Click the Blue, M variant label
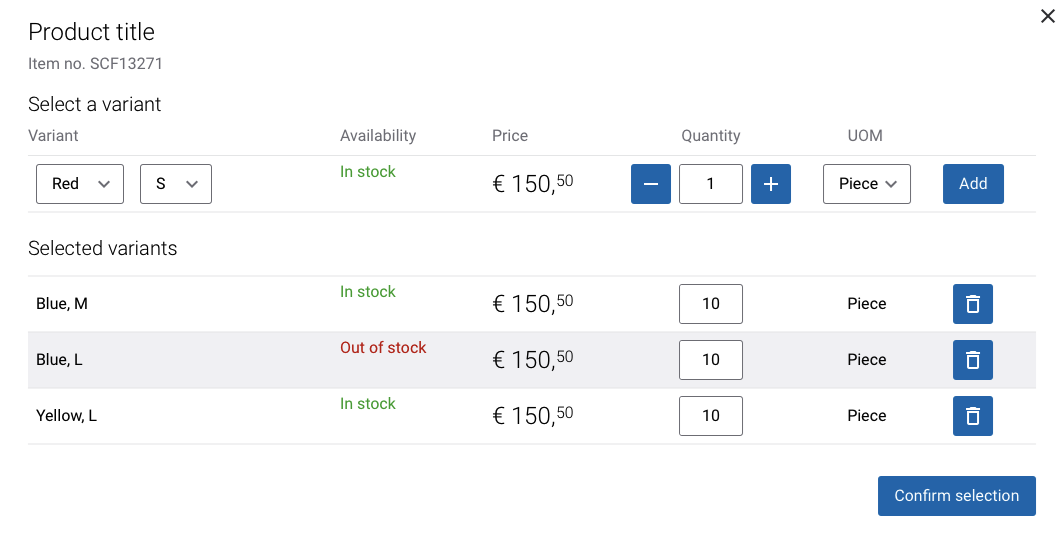This screenshot has height=544, width=1064. tap(62, 304)
